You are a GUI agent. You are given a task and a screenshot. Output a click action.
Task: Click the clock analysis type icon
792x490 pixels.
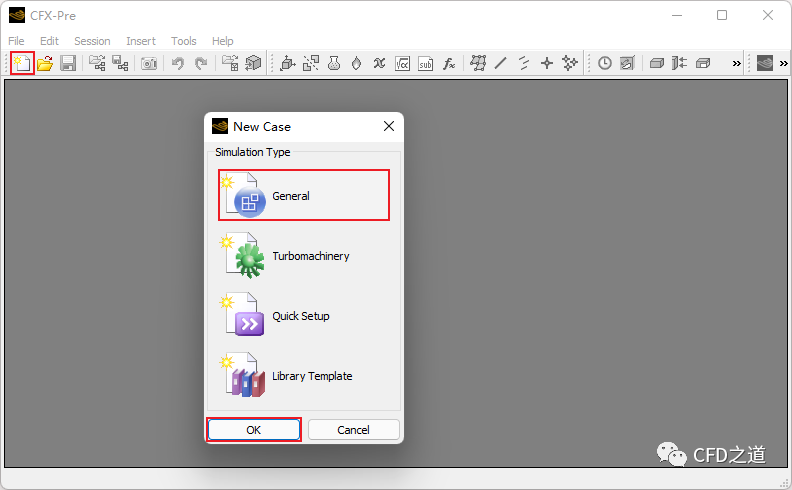point(605,63)
